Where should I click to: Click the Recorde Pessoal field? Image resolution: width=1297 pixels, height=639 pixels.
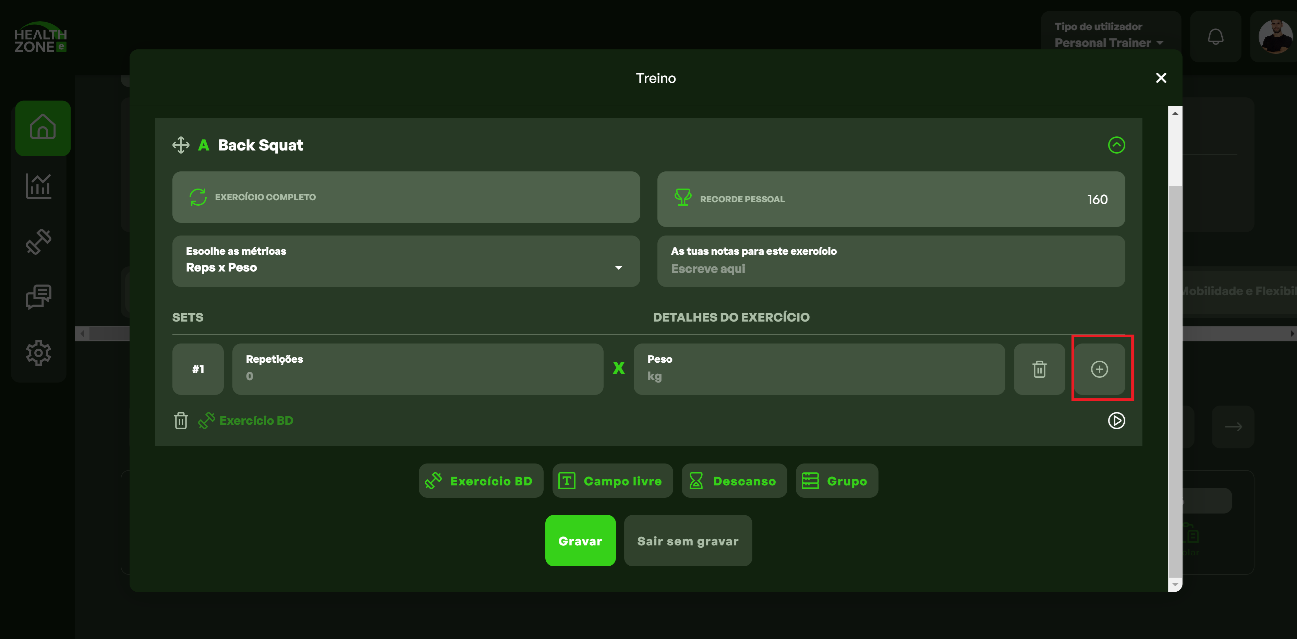(x=891, y=199)
